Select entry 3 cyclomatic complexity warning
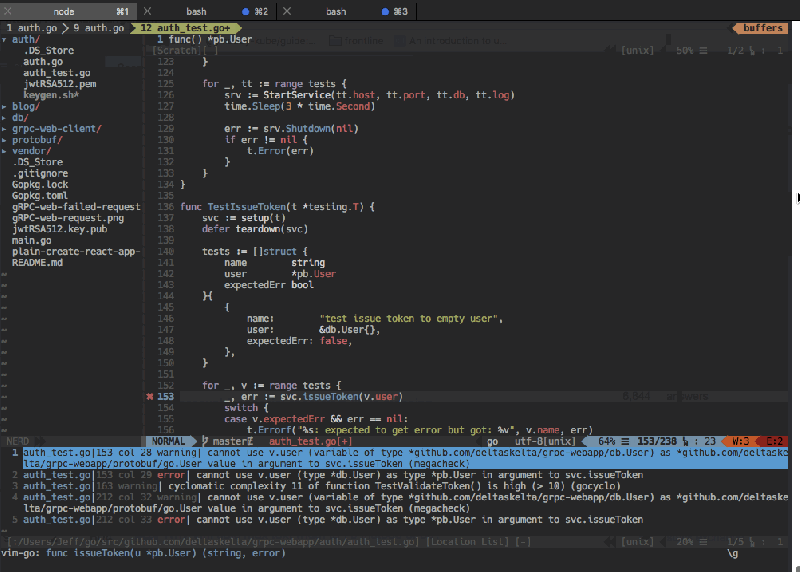Screen dimensions: 800x572 click(x=321, y=486)
